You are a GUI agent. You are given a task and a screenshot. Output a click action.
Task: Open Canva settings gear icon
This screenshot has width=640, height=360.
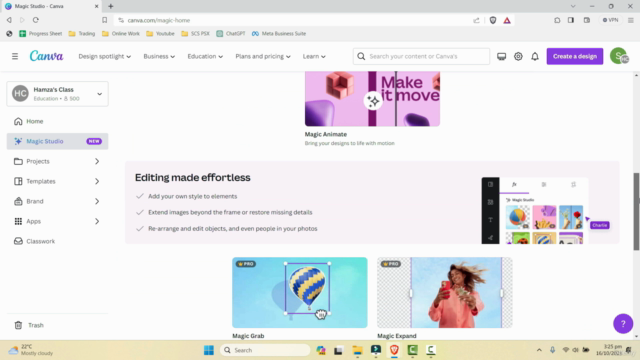(518, 56)
